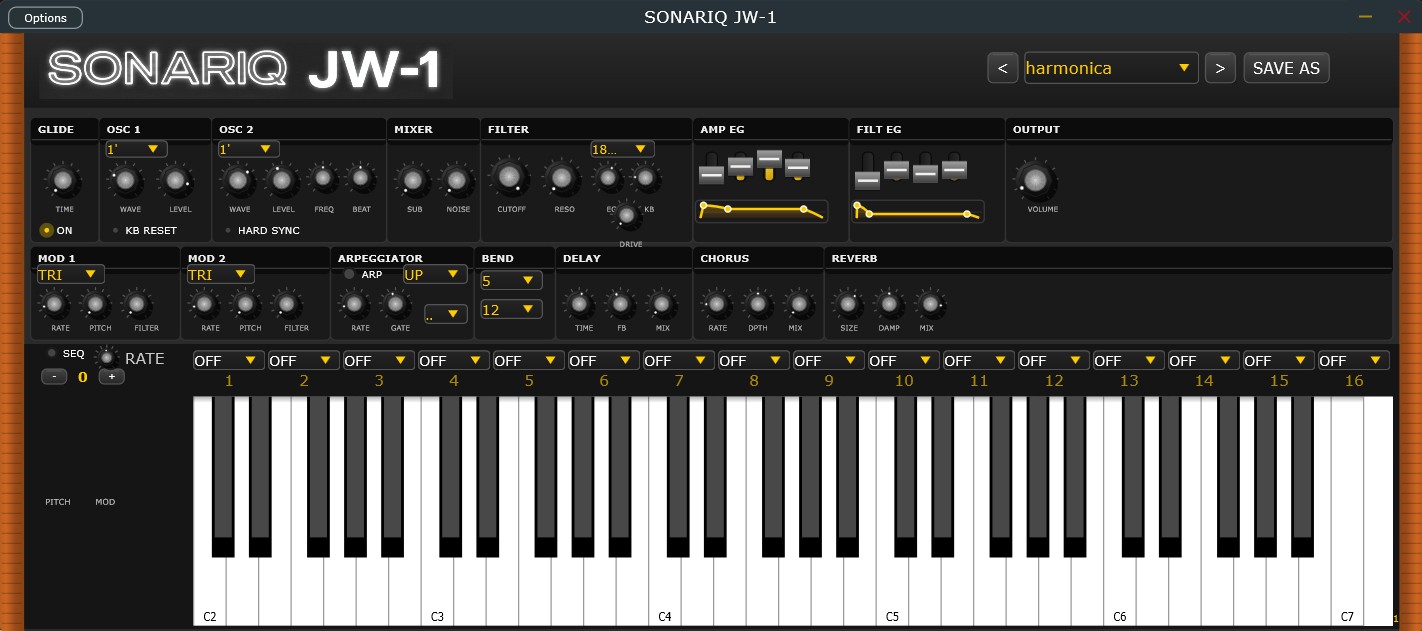
Task: Go to the previous preset
Action: (x=1003, y=68)
